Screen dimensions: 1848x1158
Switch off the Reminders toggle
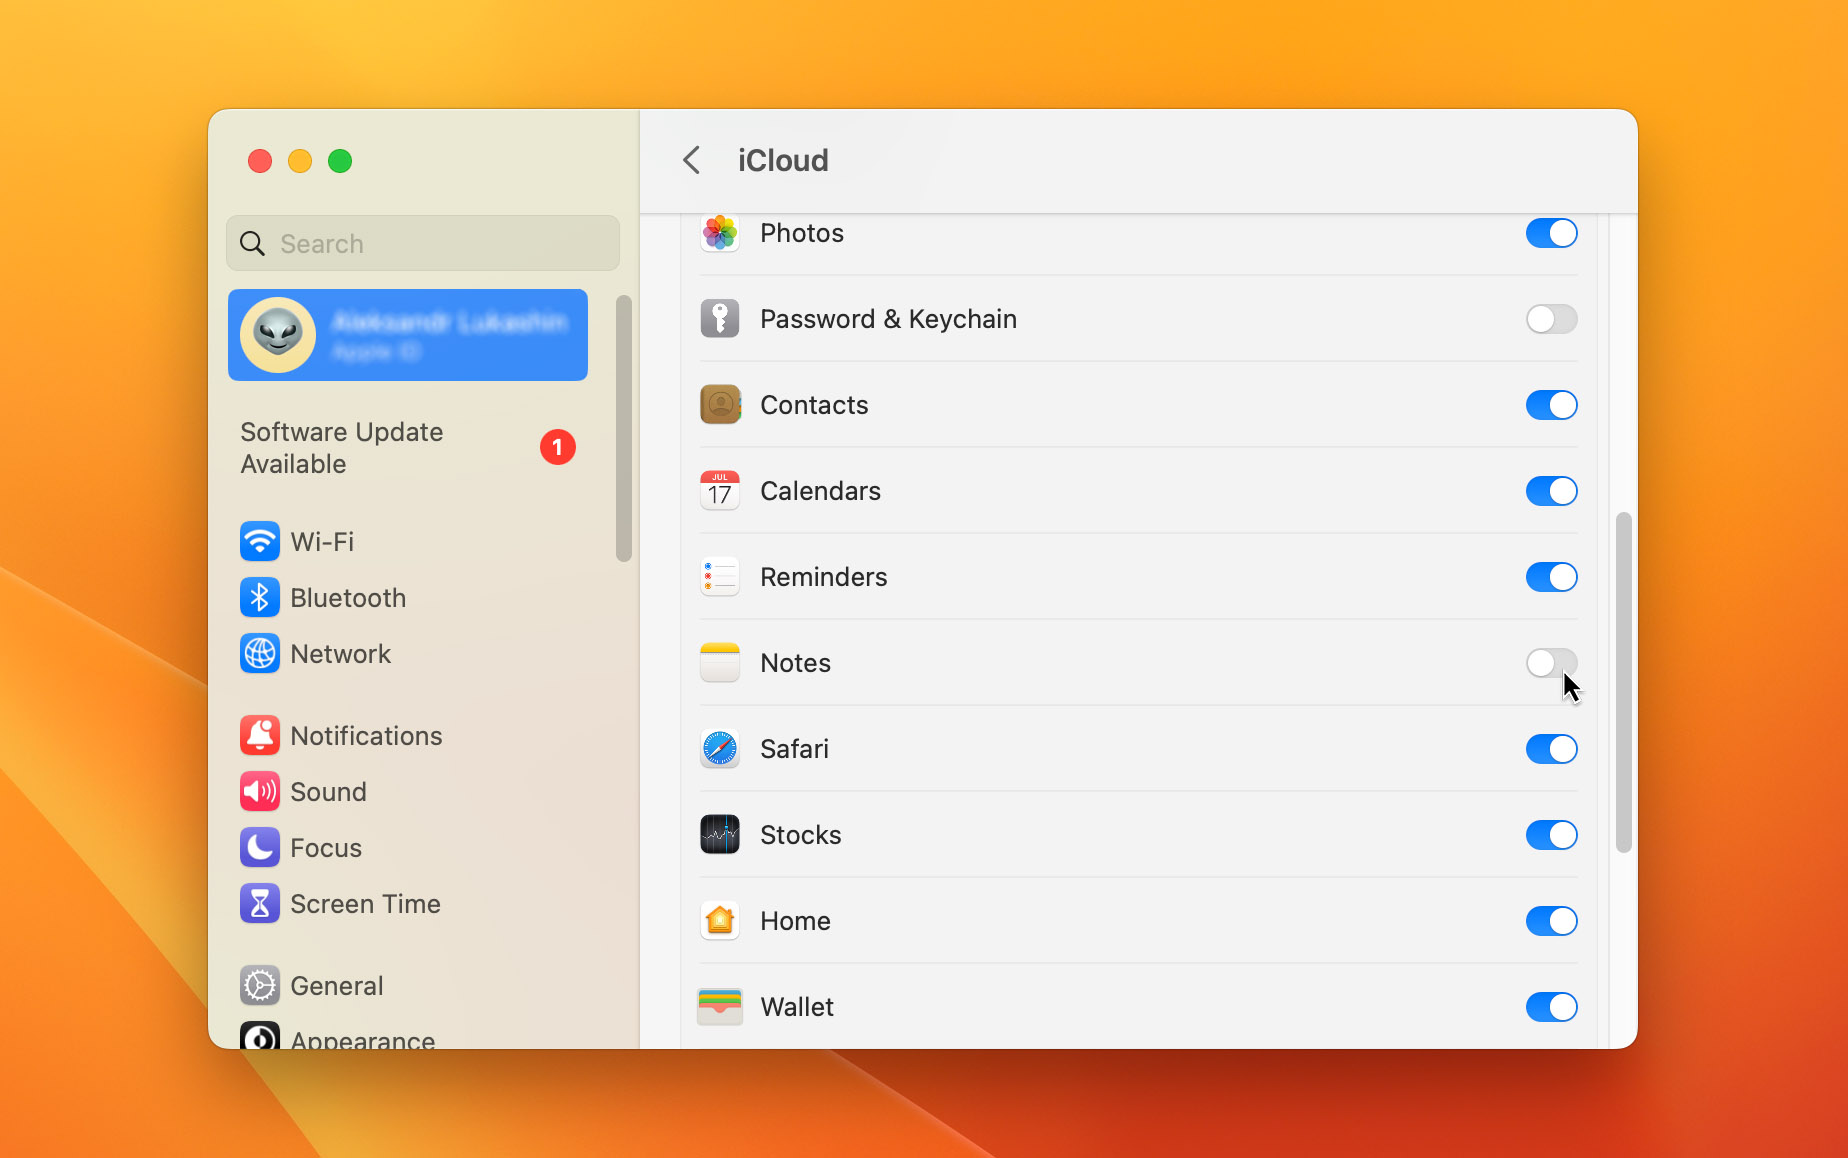pos(1552,577)
